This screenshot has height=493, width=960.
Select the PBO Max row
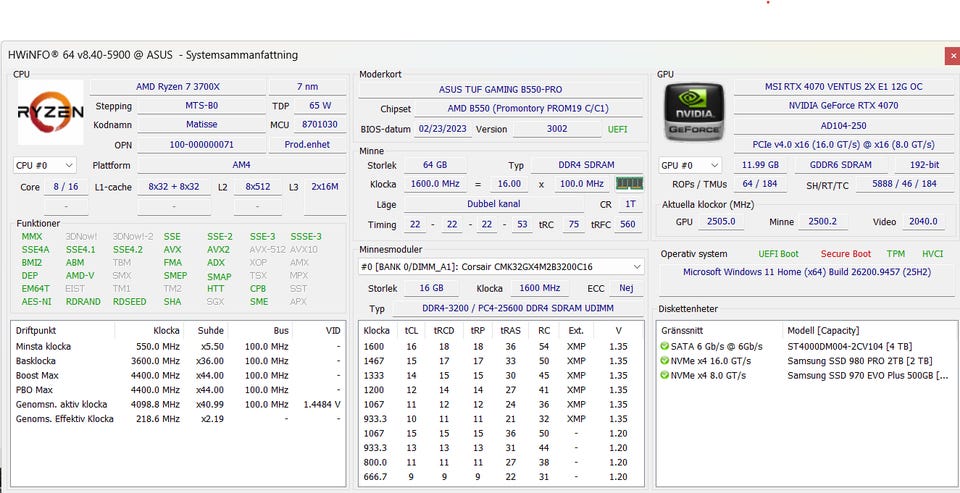(178, 390)
